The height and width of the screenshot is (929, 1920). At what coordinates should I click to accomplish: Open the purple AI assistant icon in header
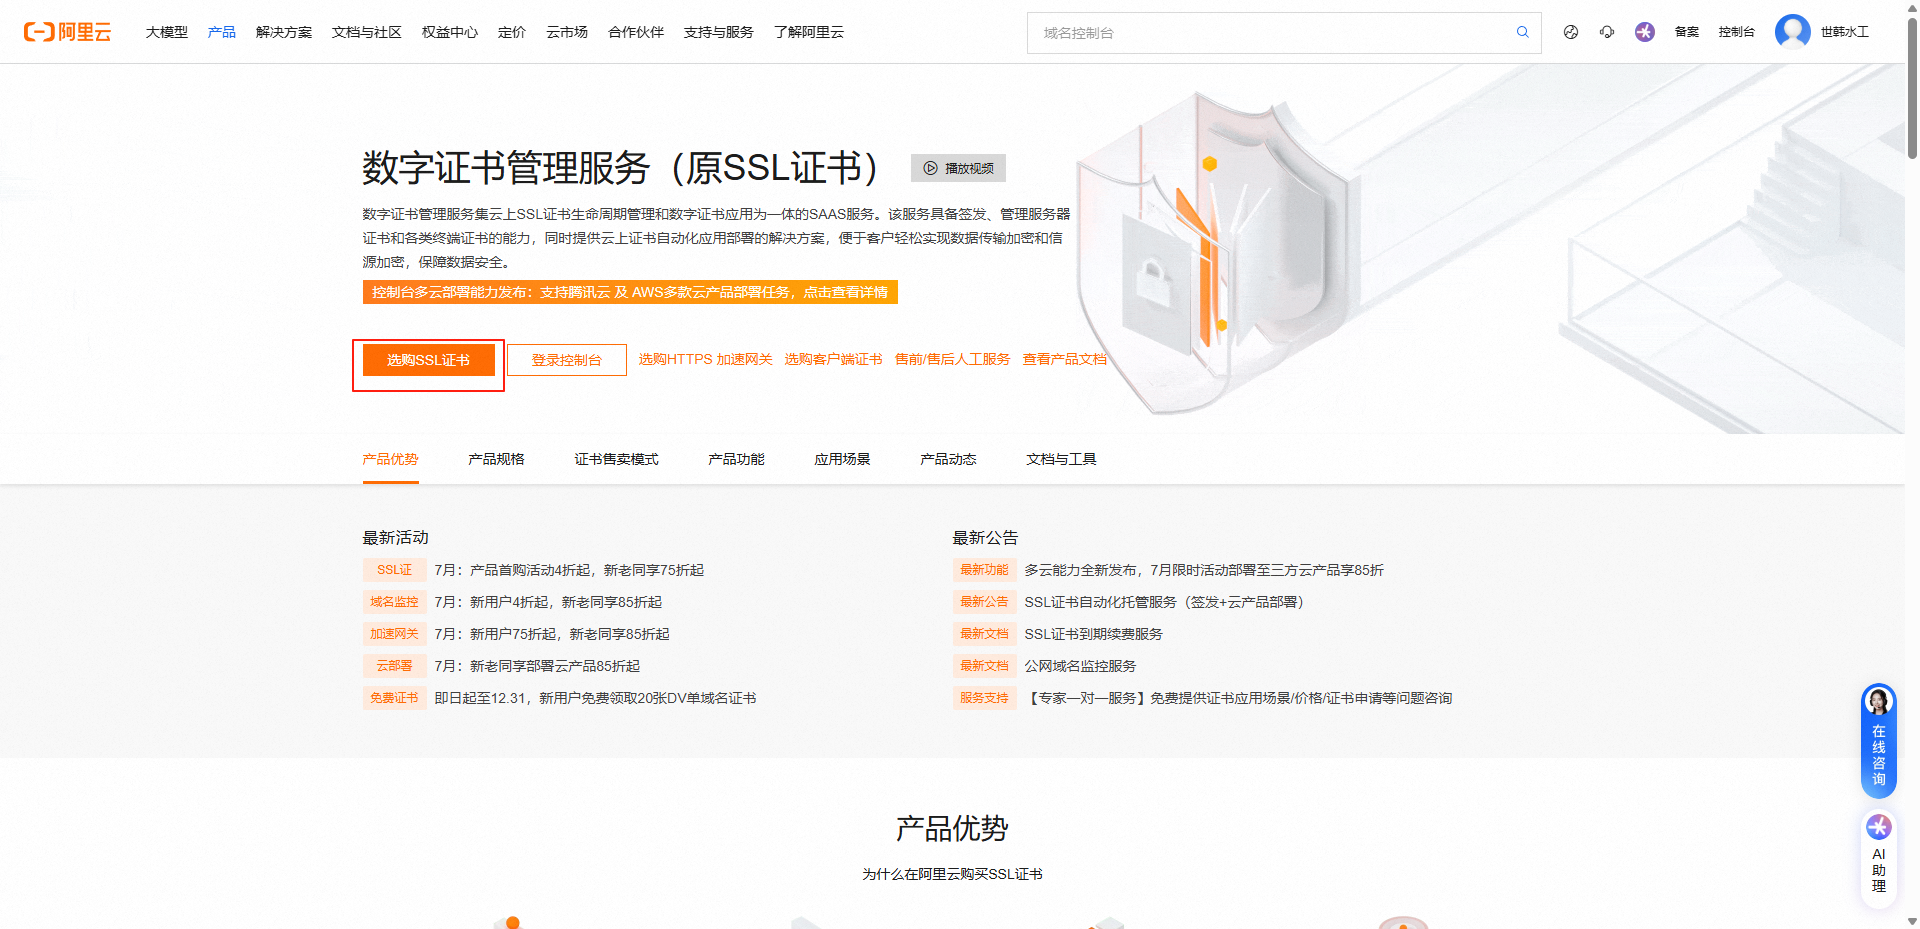(1645, 32)
